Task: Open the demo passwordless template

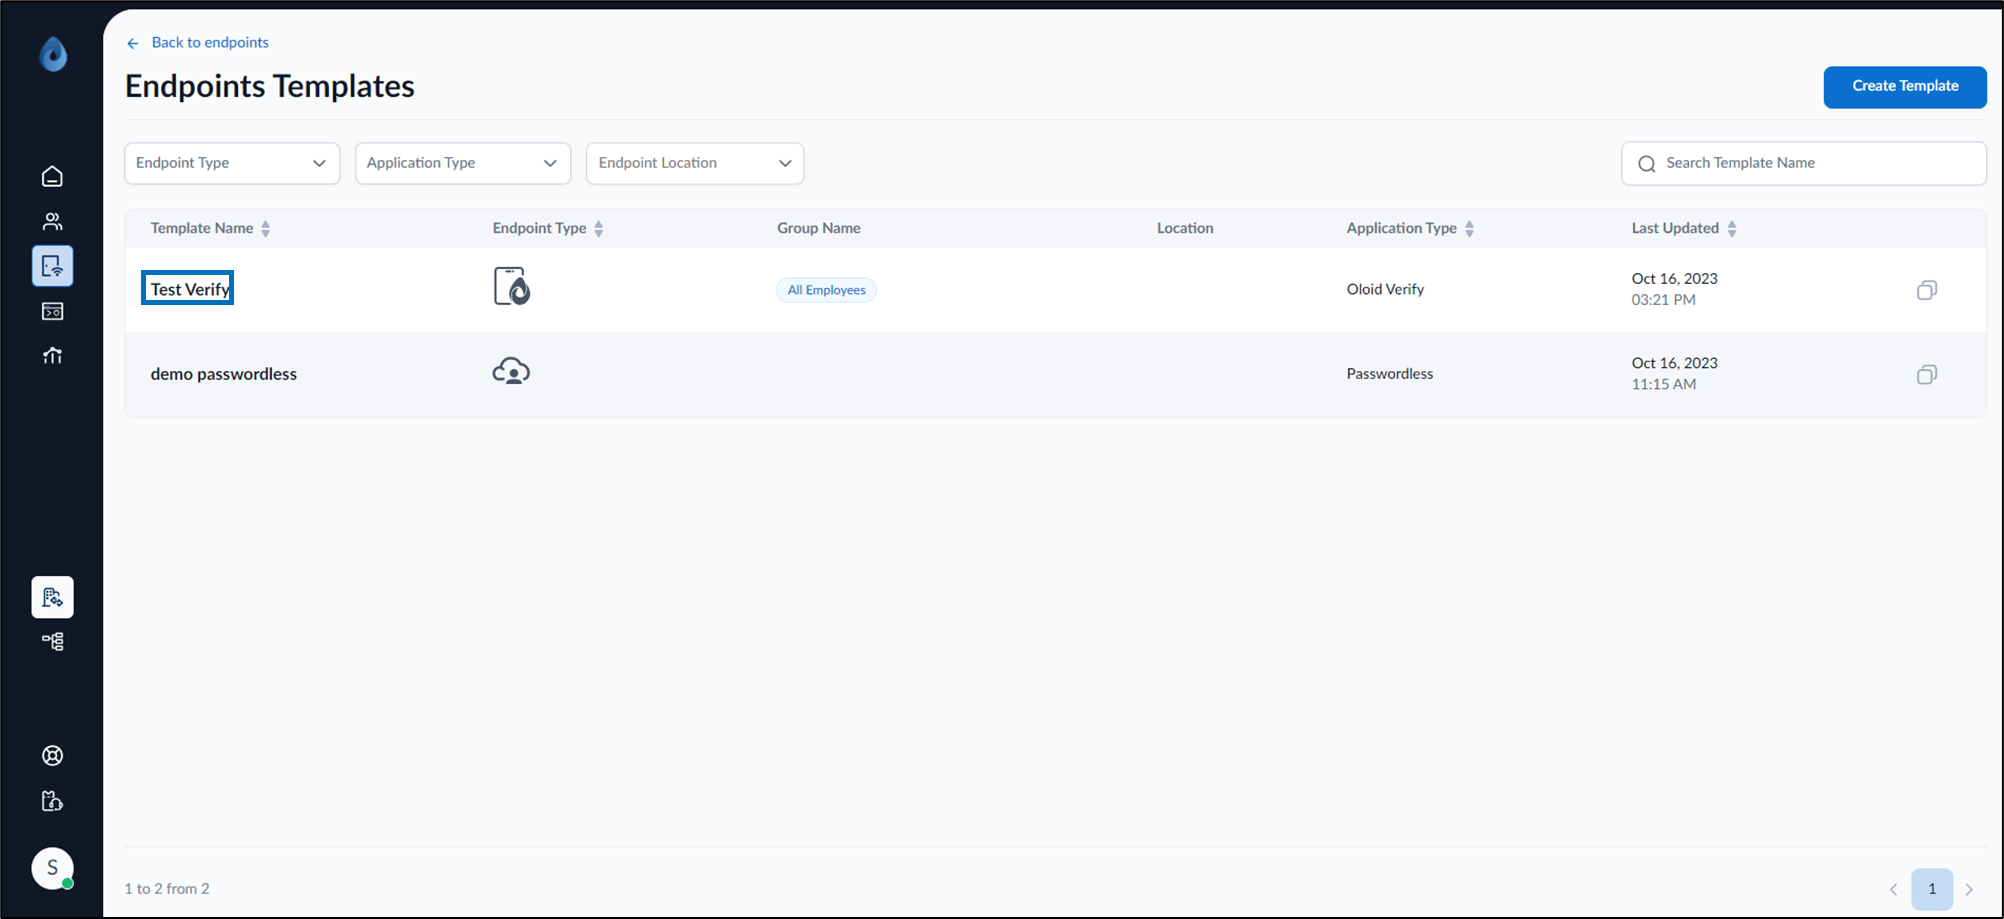Action: 224,374
